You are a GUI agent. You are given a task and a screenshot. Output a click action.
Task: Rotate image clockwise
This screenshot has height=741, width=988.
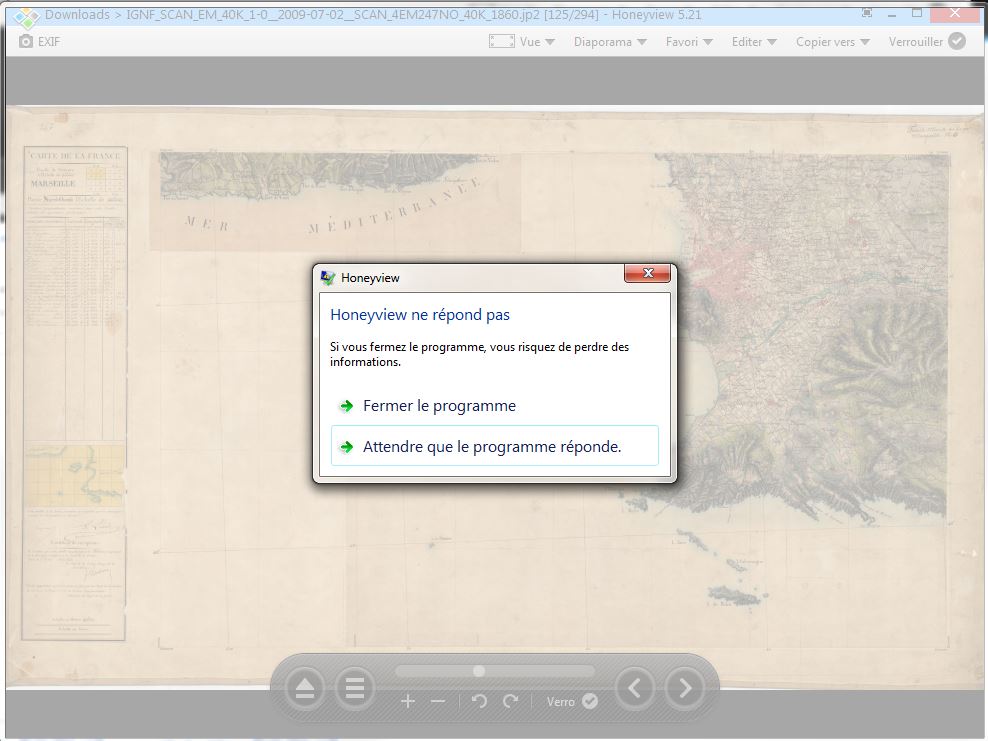[x=510, y=701]
